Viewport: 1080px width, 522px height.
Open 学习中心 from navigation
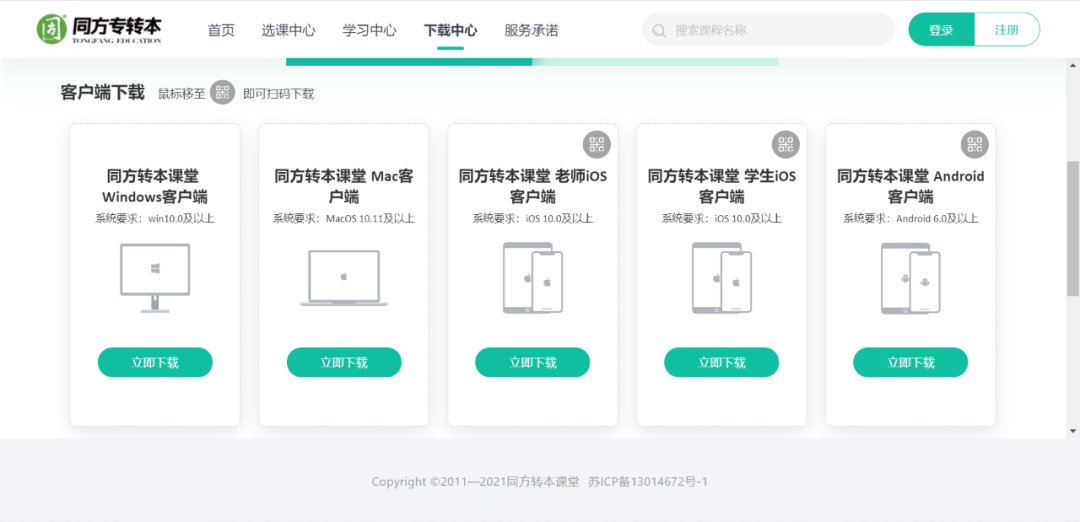(370, 30)
